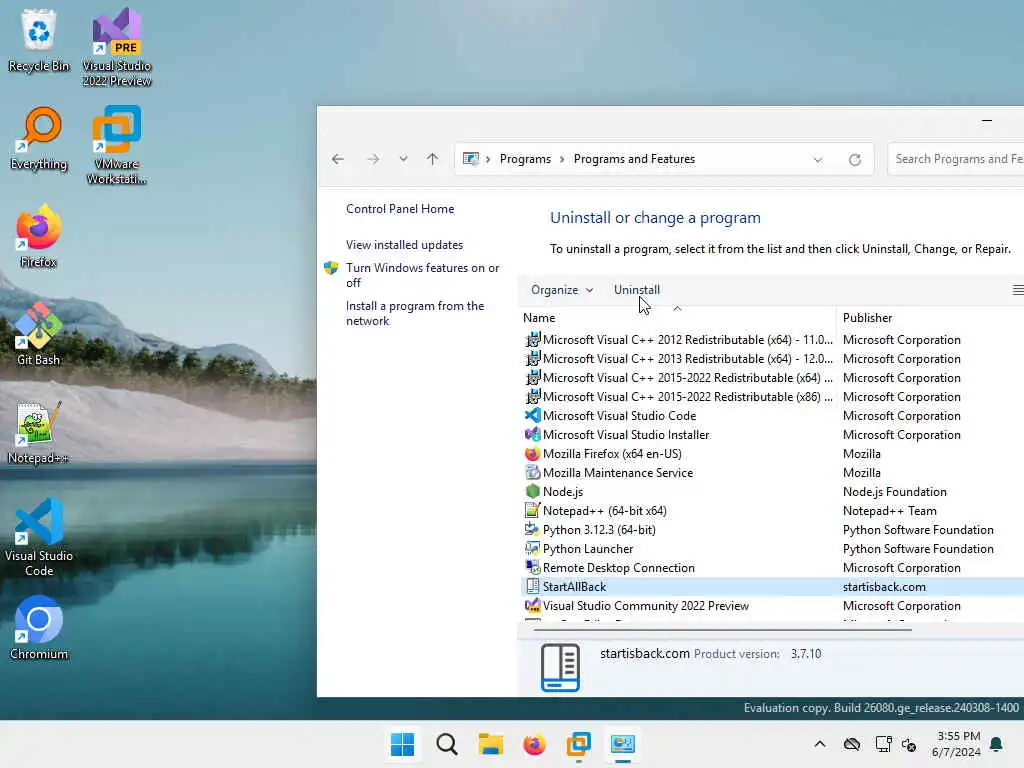The height and width of the screenshot is (768, 1024).
Task: Open VMware Workstation desktop icon
Action: [117, 145]
